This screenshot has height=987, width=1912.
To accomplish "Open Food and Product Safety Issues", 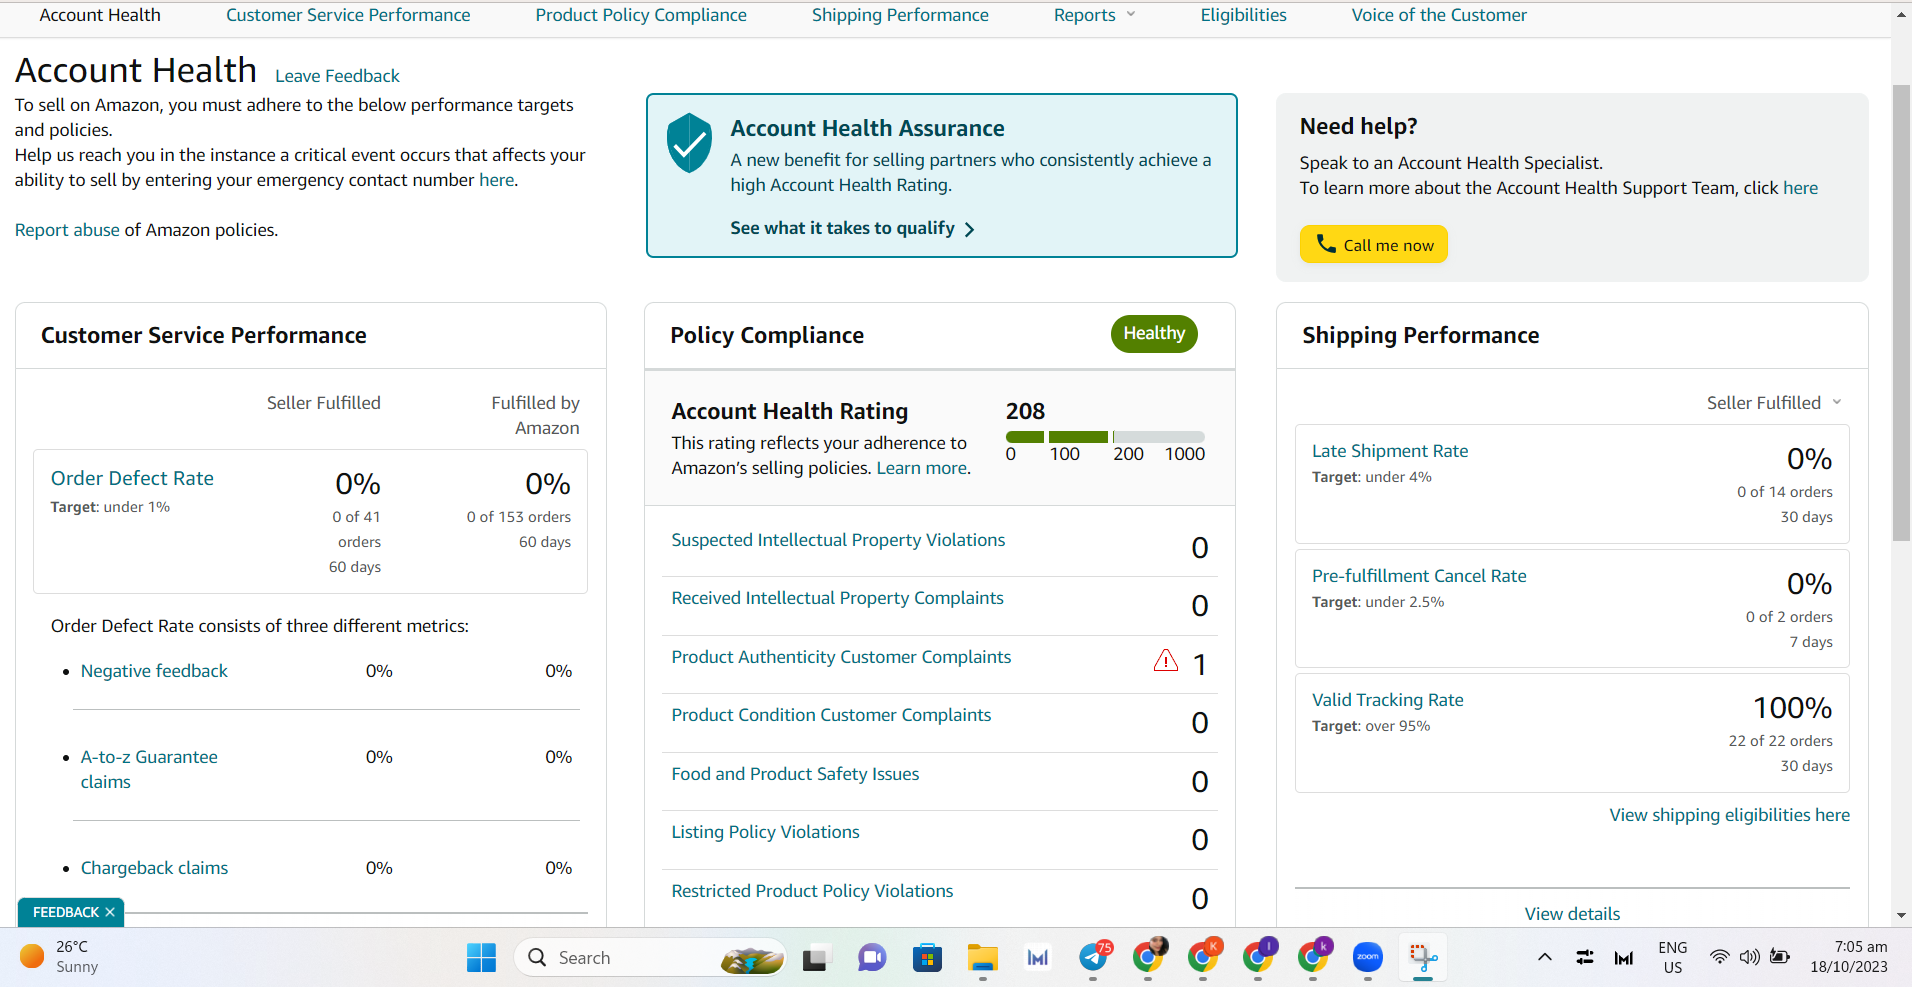I will (x=795, y=774).
